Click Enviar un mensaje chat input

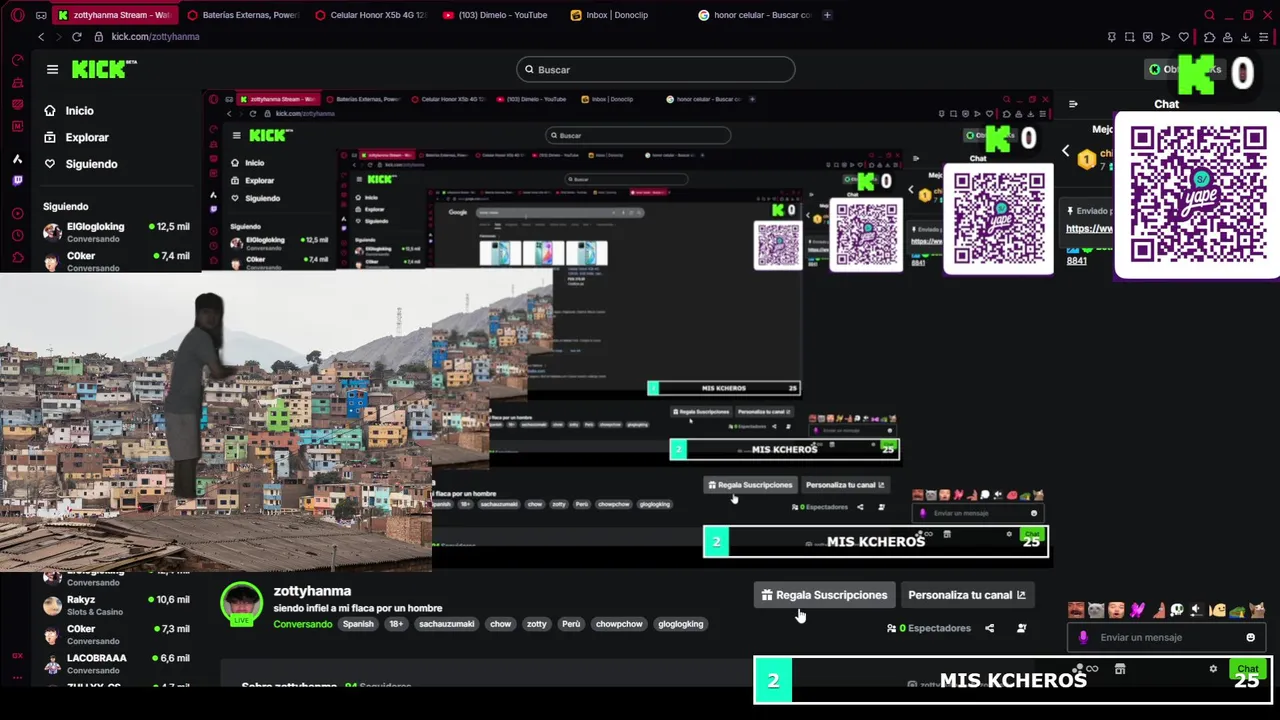tap(1165, 637)
